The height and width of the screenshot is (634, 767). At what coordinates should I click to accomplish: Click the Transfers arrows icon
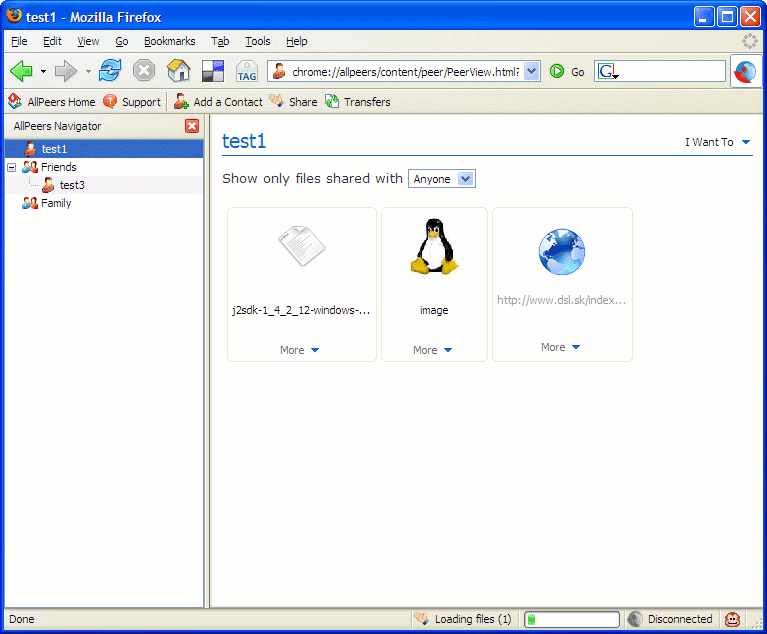click(332, 101)
